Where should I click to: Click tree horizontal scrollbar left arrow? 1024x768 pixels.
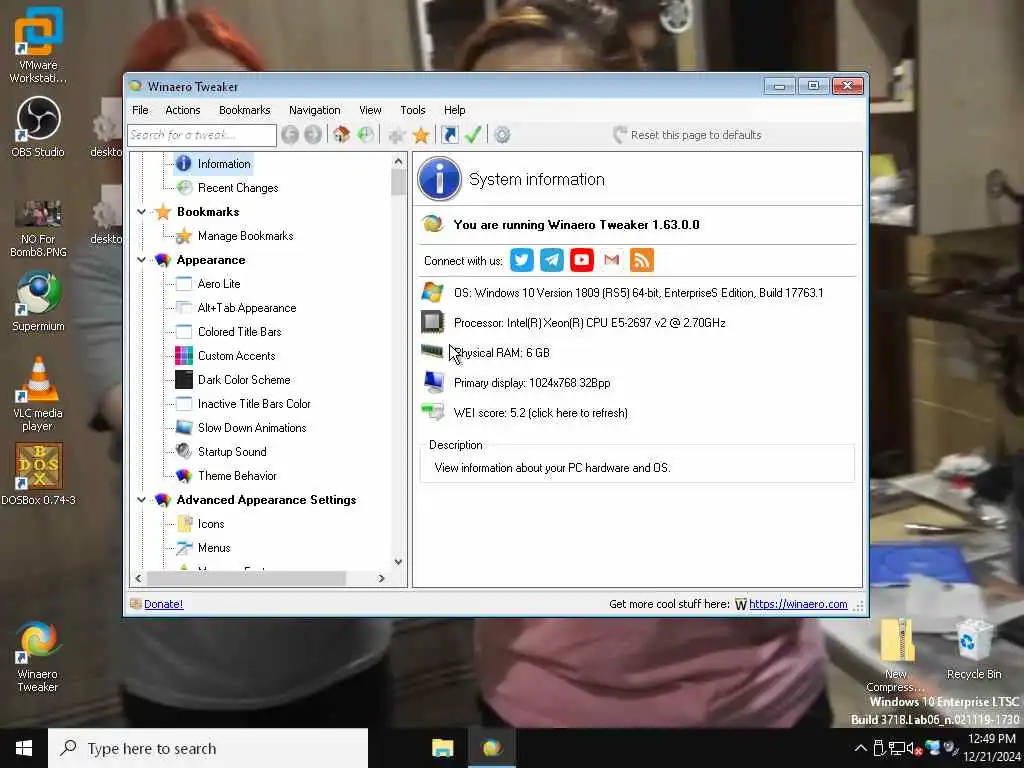[x=138, y=579]
